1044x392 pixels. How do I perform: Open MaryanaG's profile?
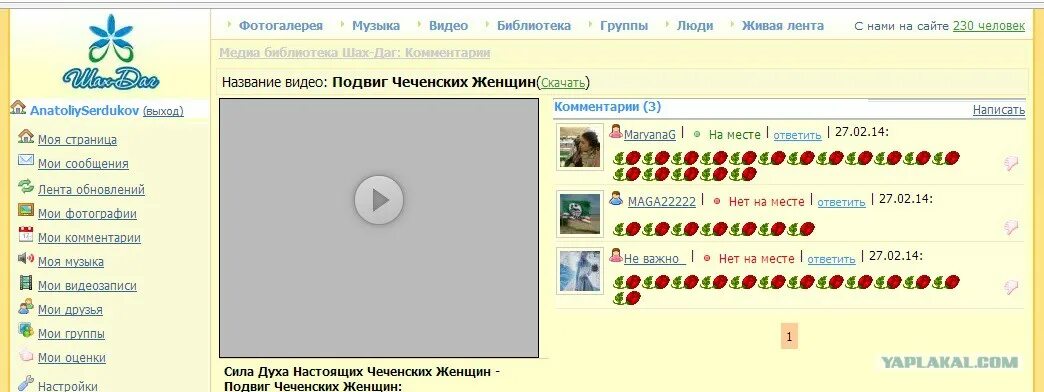(650, 134)
